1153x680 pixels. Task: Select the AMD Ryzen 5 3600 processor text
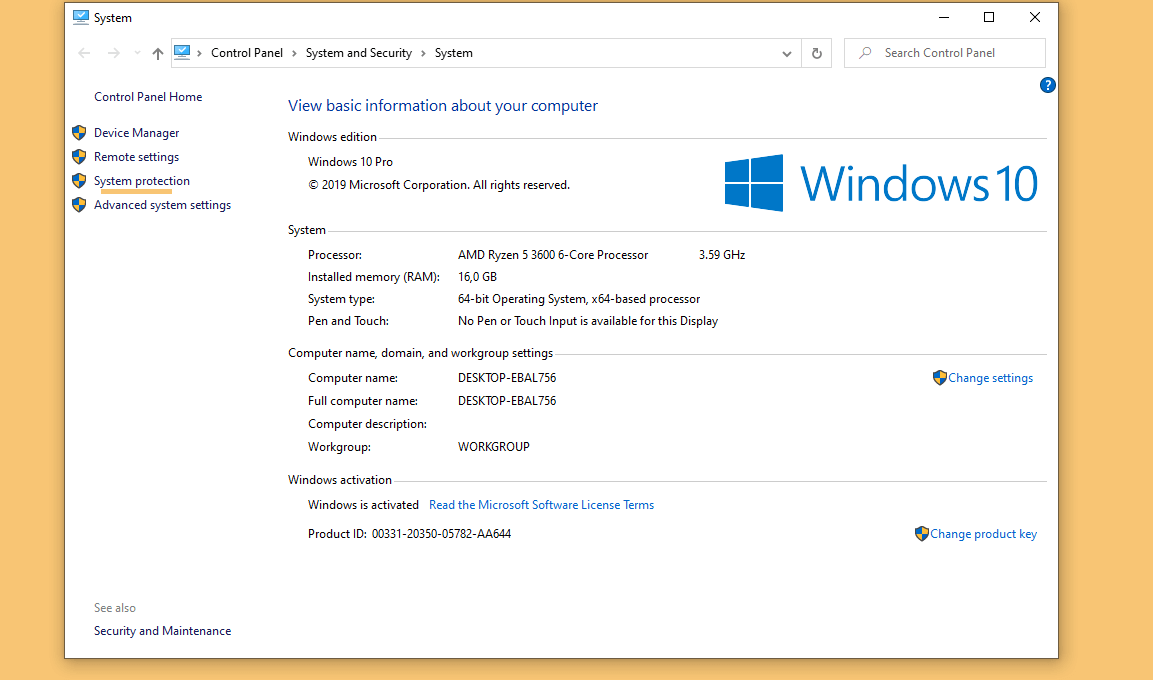point(553,255)
